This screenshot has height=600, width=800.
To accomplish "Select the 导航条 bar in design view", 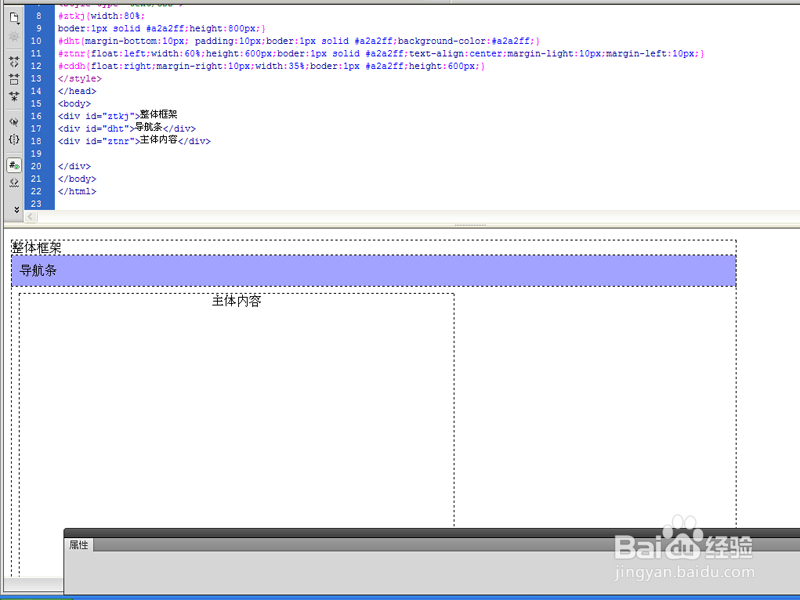I will click(373, 271).
